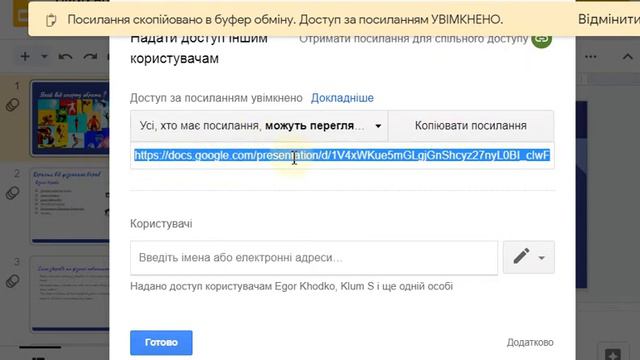Click Відмінити to undo link sharing
640x360 pixels.
(x=609, y=20)
